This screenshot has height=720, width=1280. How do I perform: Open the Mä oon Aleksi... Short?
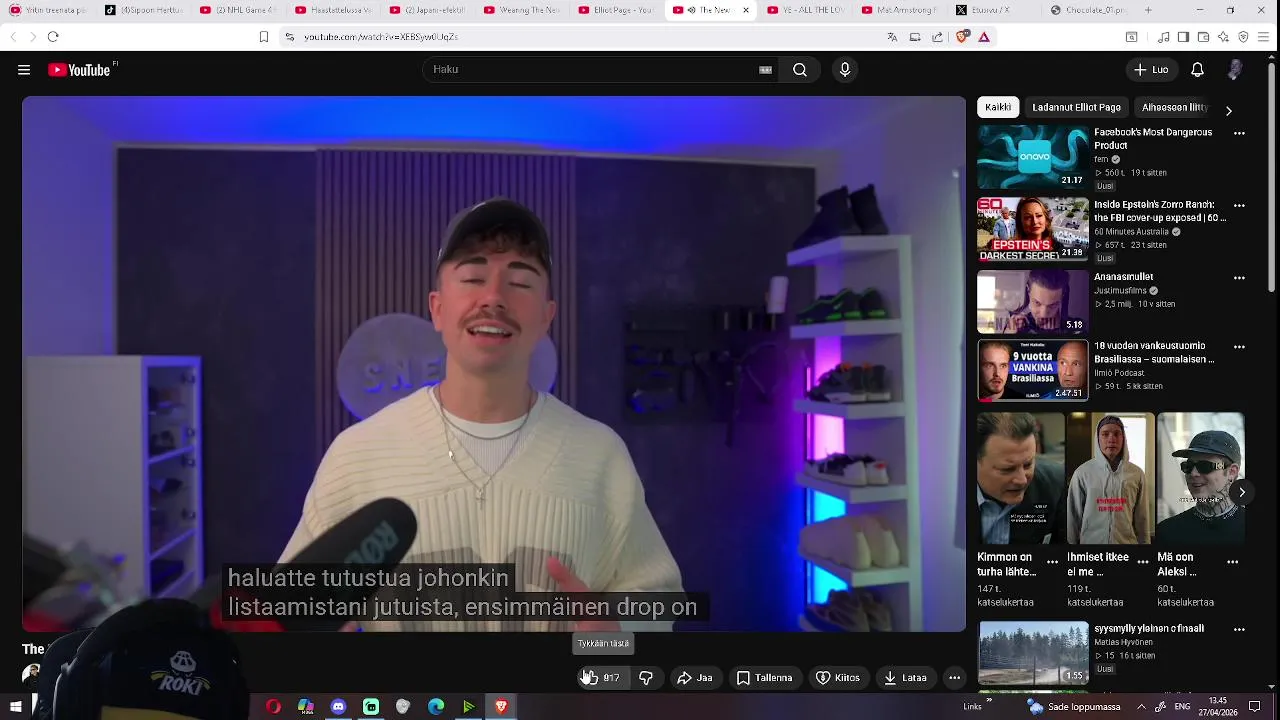pos(1200,478)
